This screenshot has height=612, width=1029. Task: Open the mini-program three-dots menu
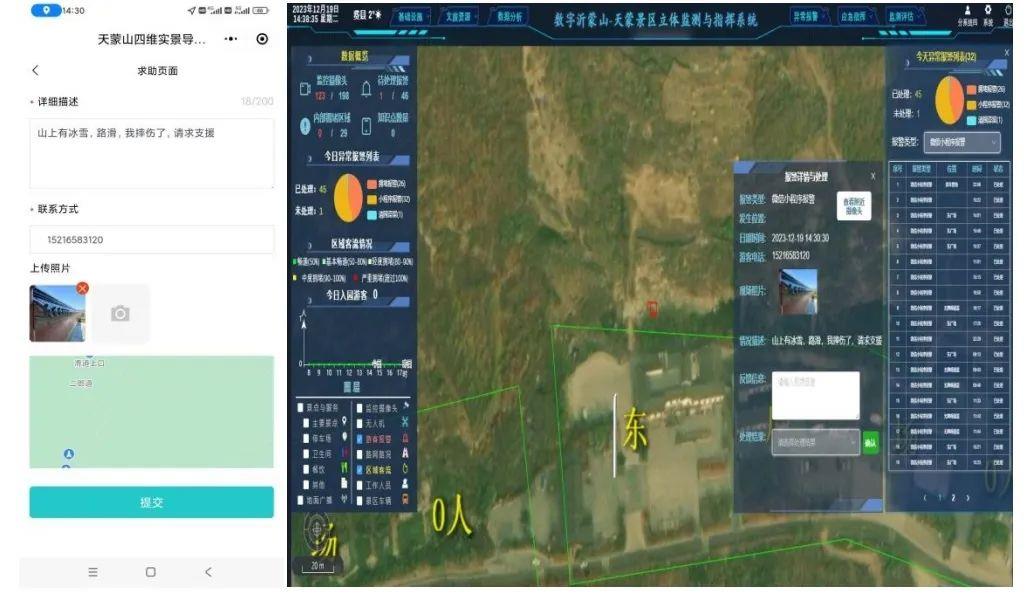pyautogui.click(x=230, y=39)
